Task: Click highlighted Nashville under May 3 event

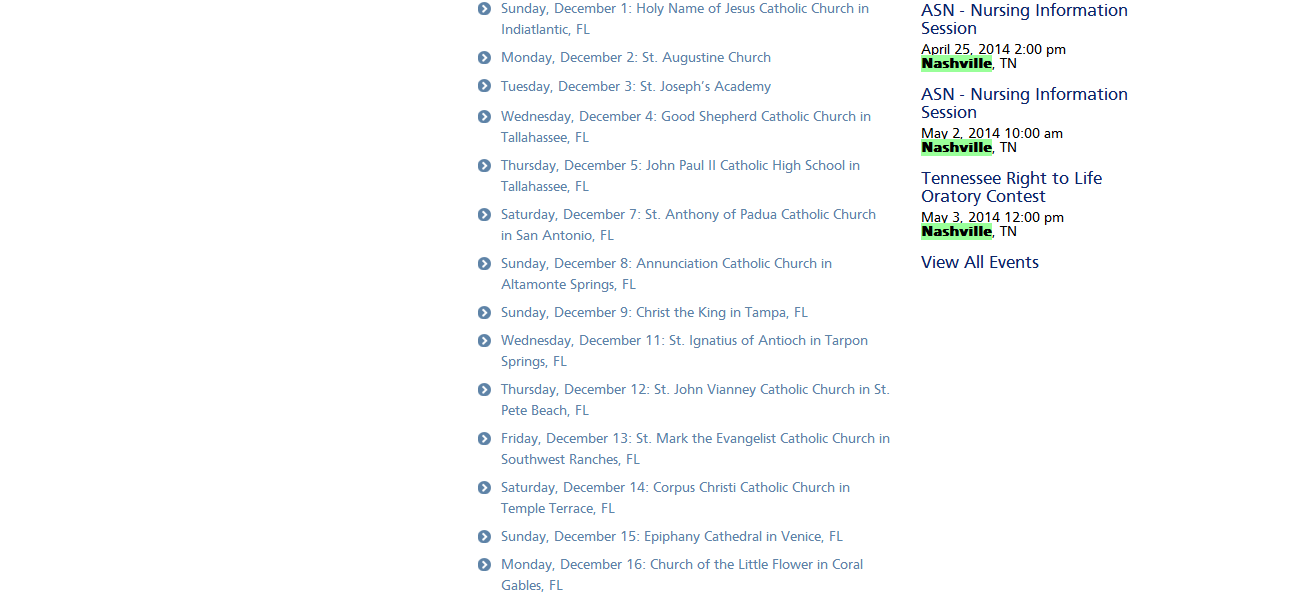Action: click(956, 231)
